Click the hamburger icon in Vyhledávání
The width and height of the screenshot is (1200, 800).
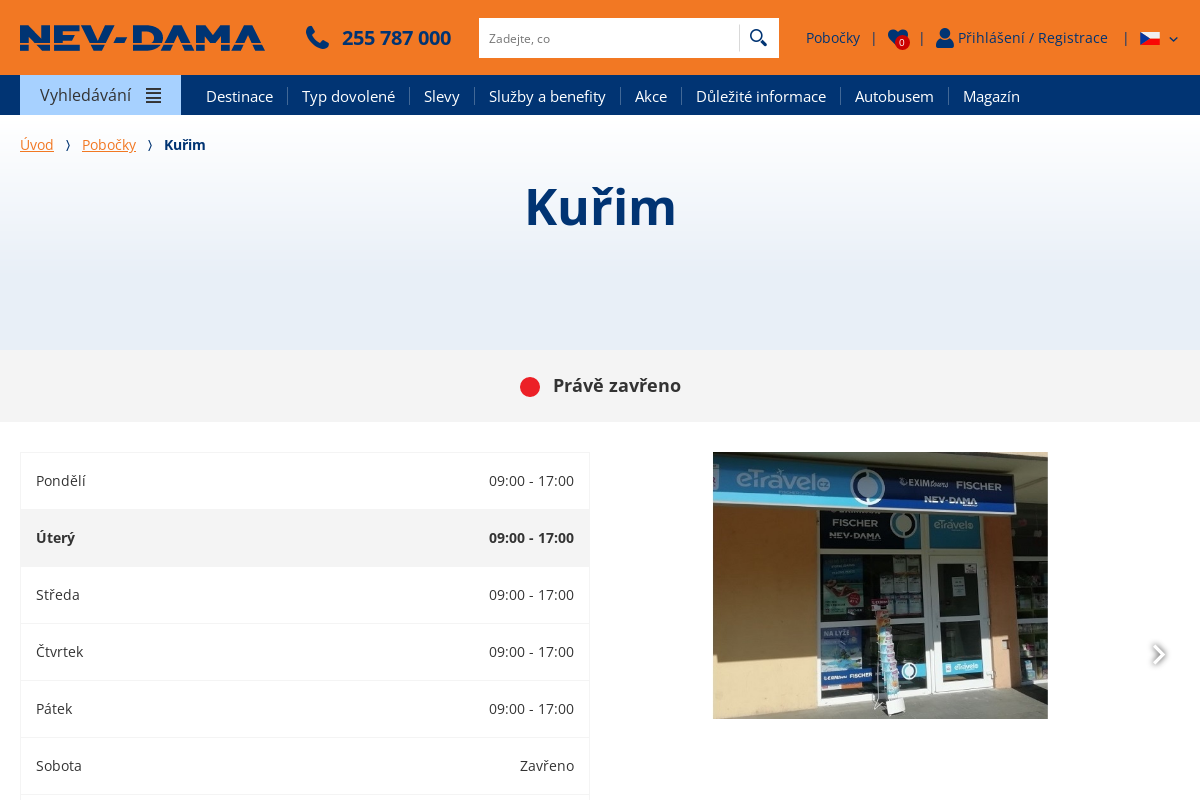point(153,96)
